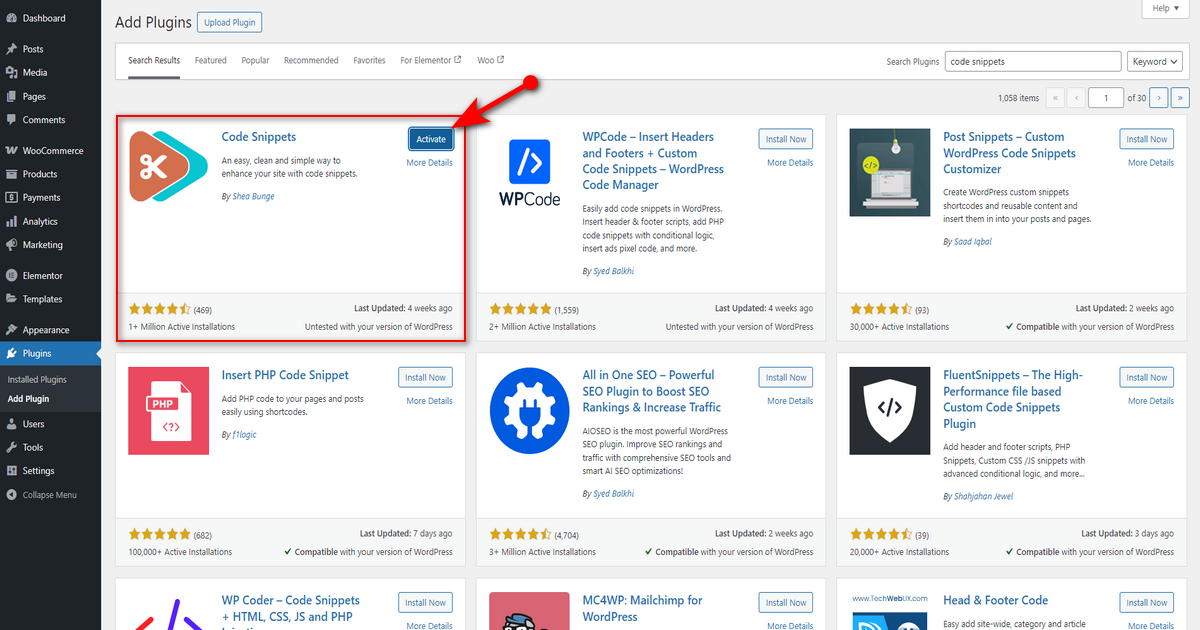Image resolution: width=1200 pixels, height=630 pixels.
Task: Click the Payments icon in sidebar
Action: pyautogui.click(x=11, y=198)
